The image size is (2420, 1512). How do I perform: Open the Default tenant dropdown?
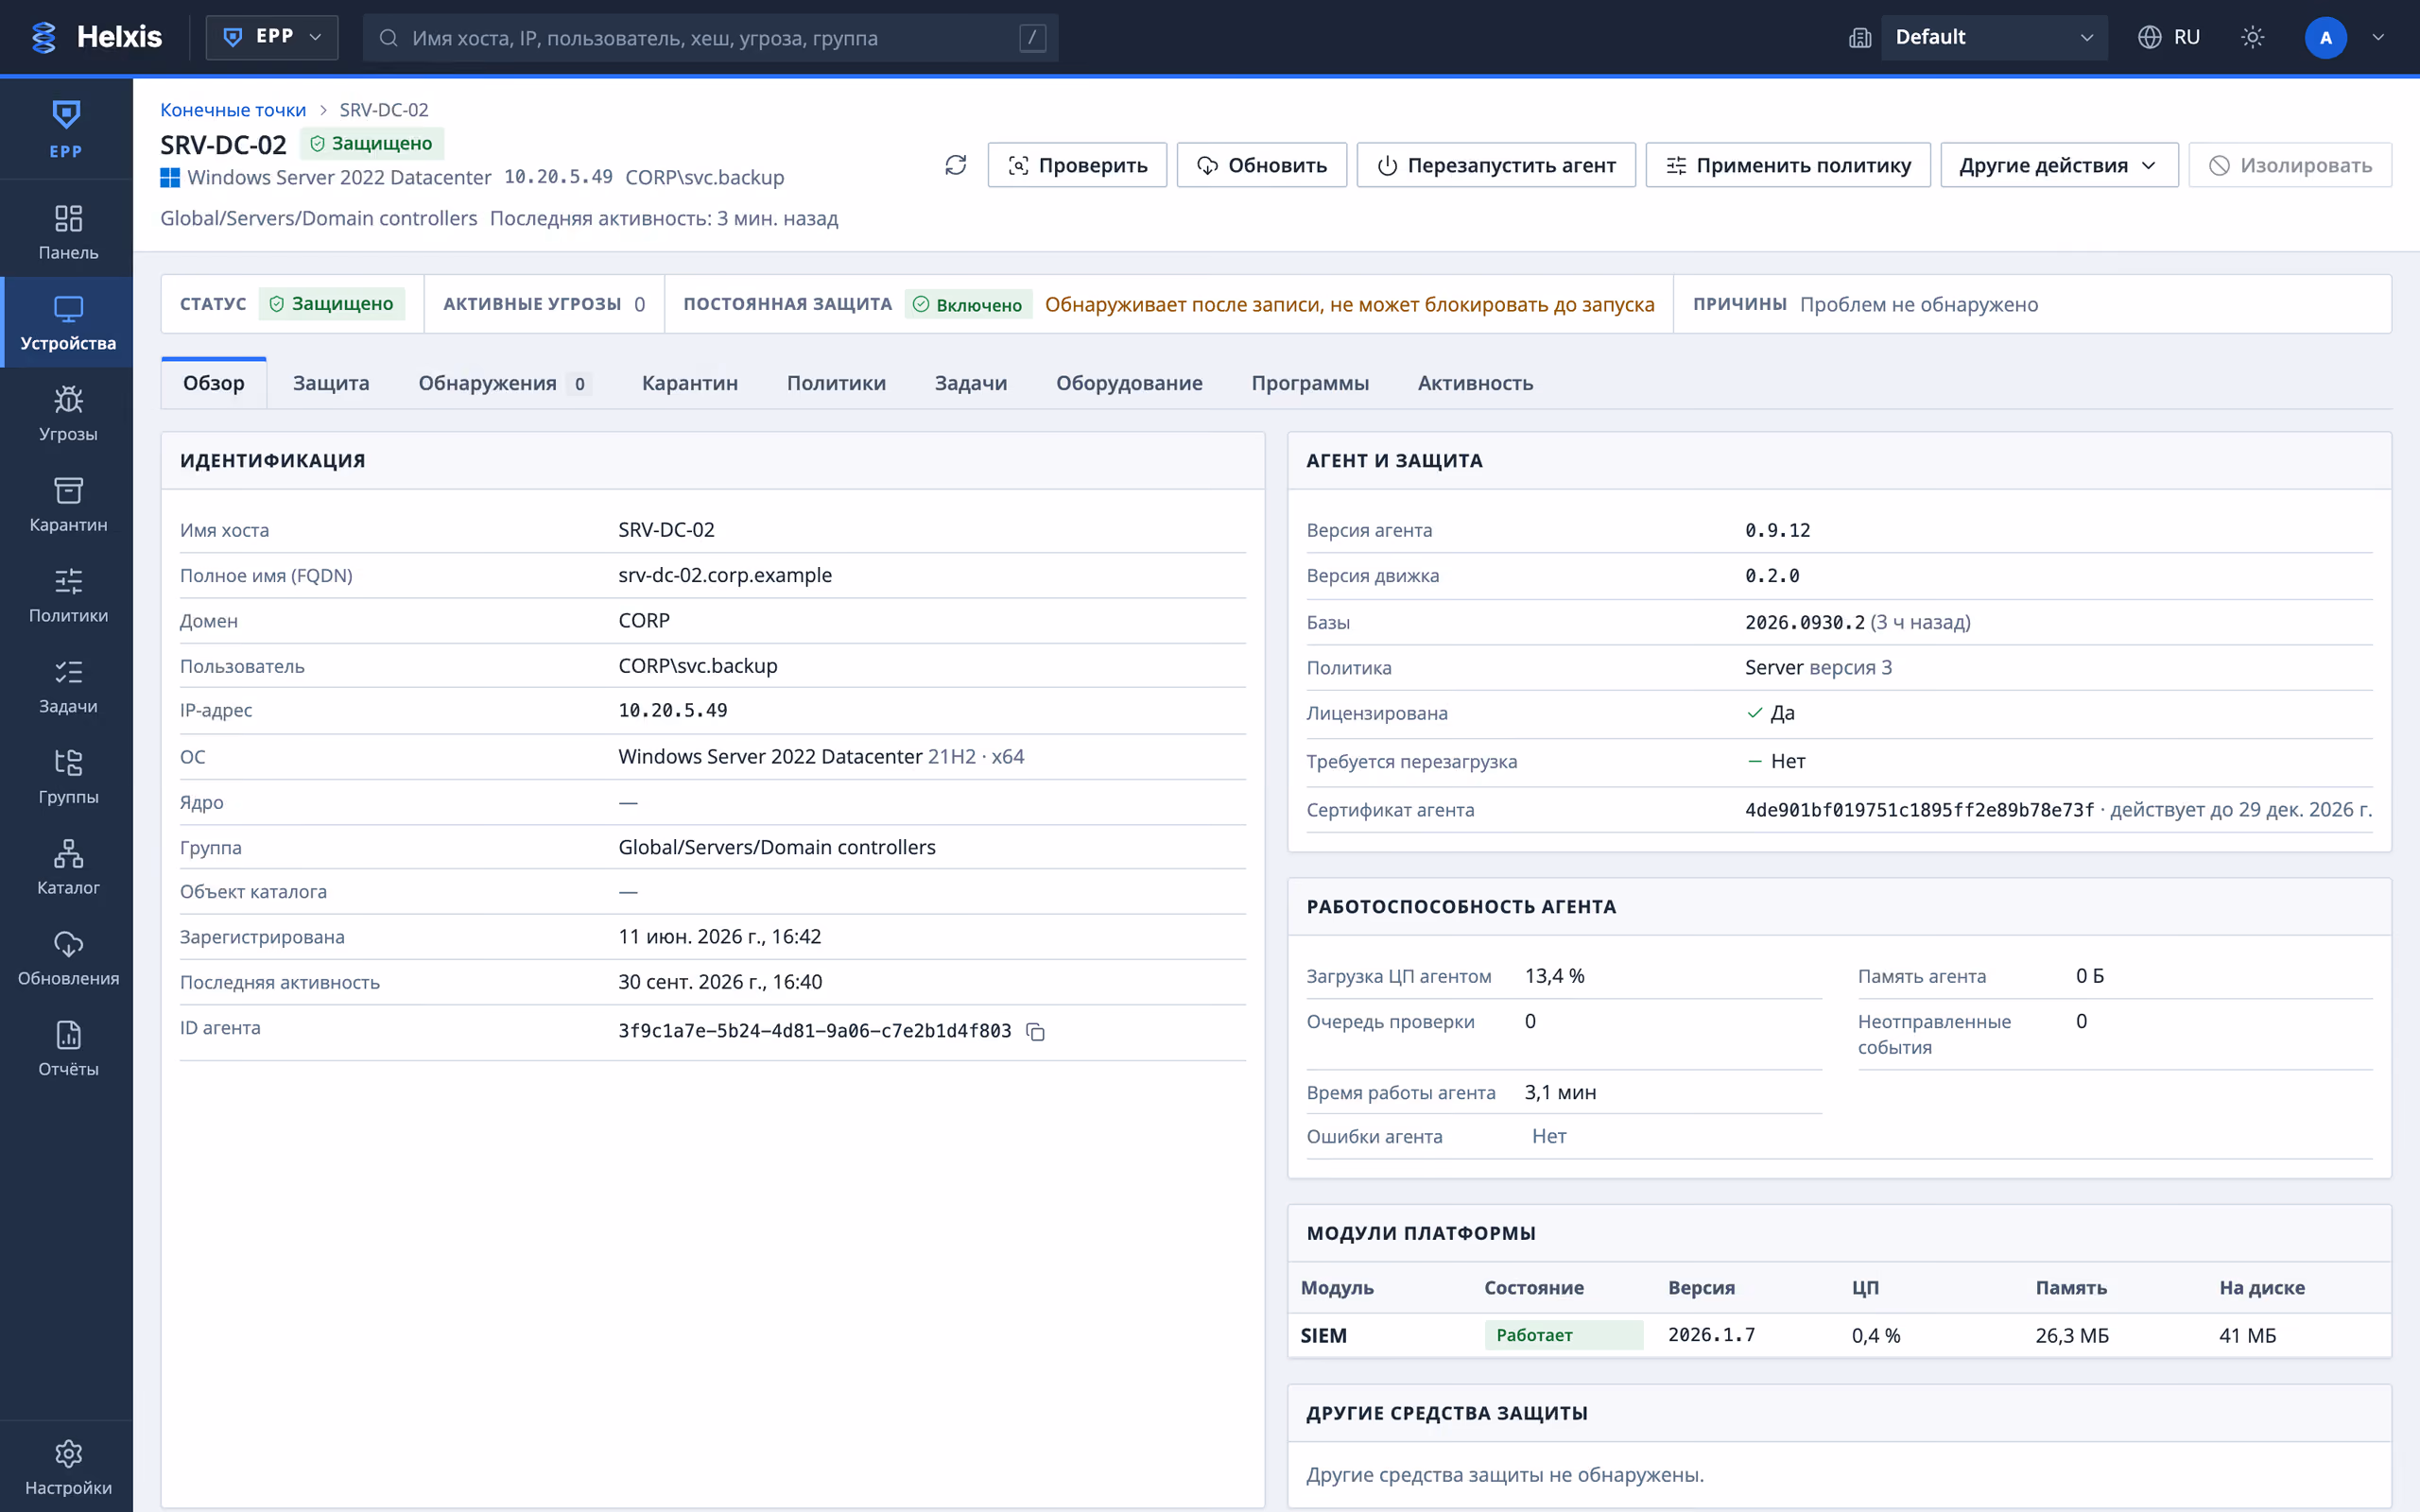1993,37
